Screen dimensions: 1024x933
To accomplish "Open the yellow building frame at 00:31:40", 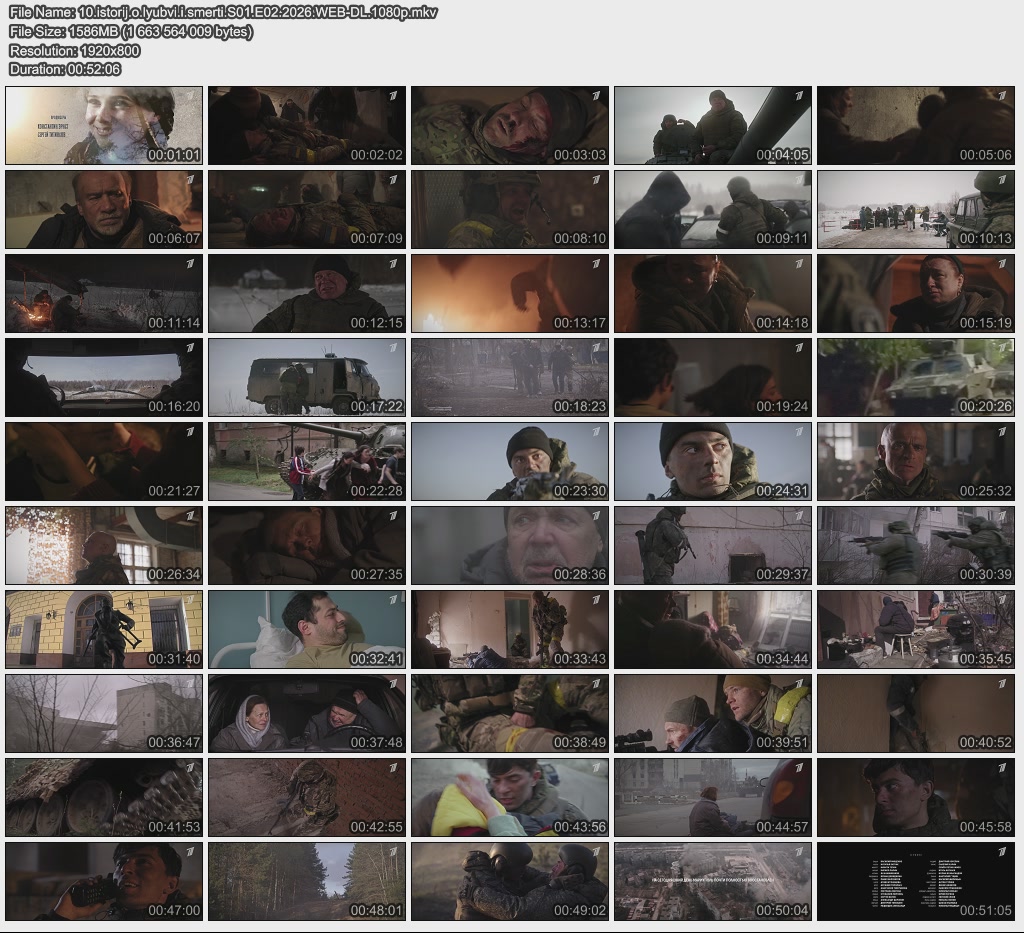I will 104,629.
